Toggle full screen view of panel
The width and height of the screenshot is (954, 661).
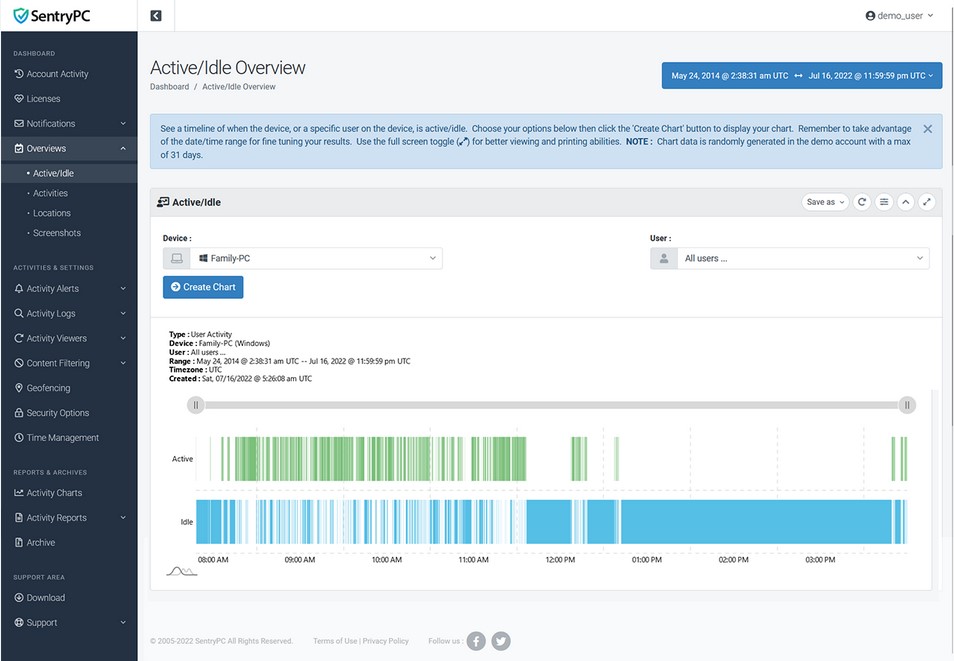(927, 202)
